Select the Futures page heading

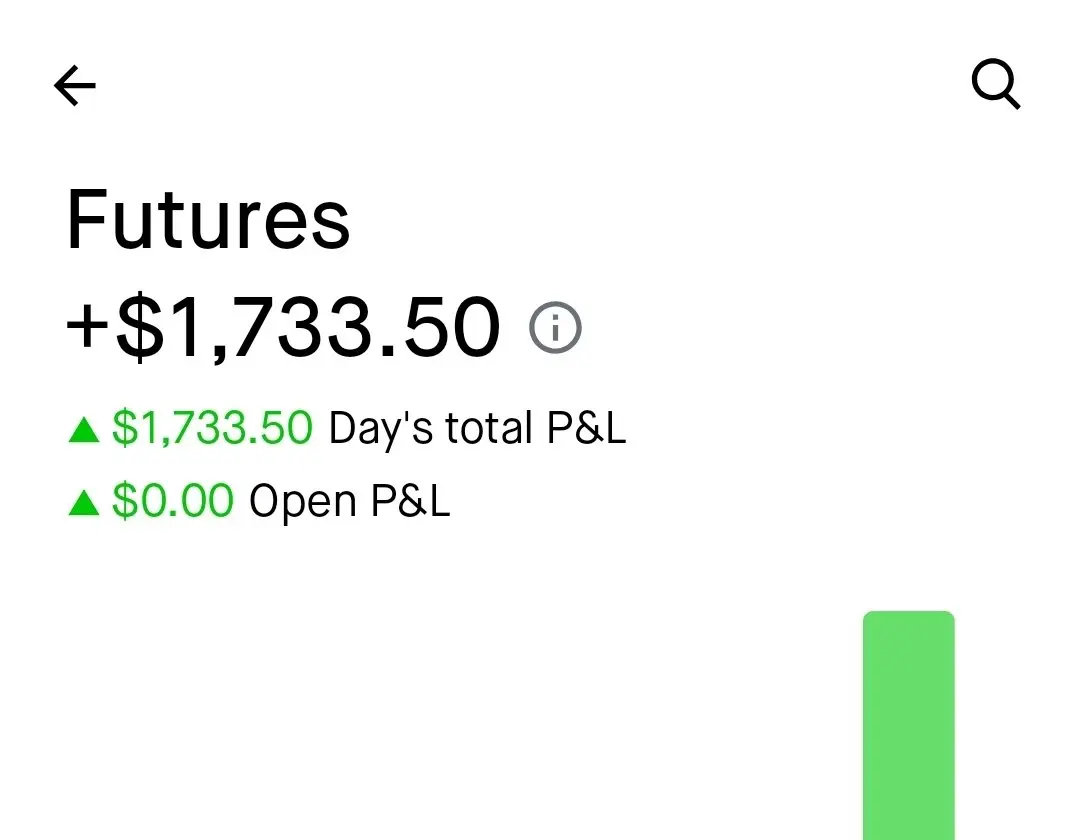coord(208,220)
